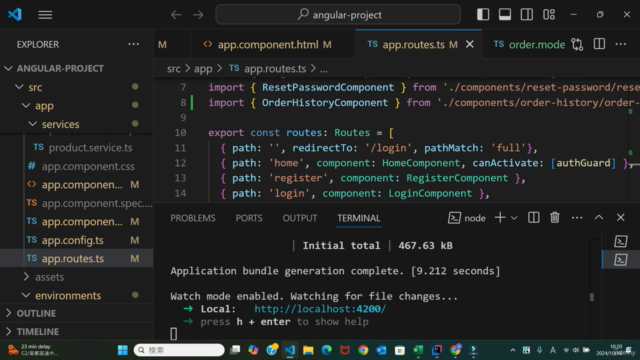Maximize the panel with the chevron-up icon
The width and height of the screenshot is (640, 360).
[x=599, y=218]
